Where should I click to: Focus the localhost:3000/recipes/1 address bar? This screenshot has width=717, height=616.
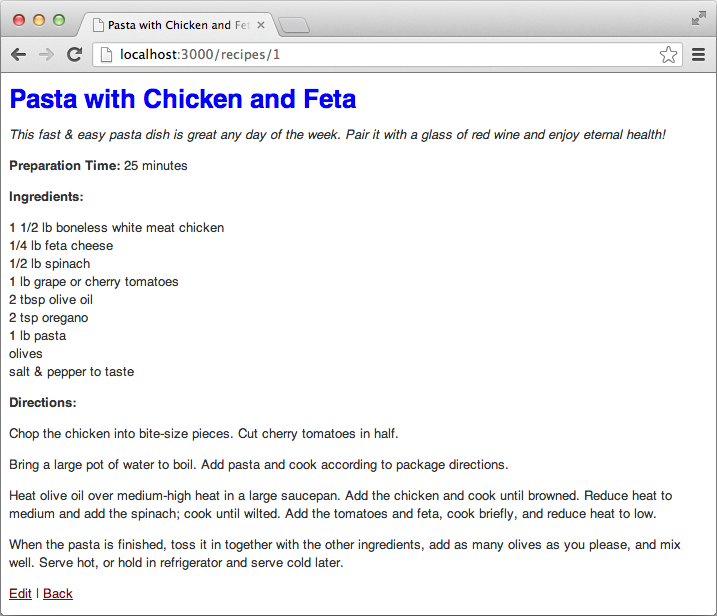380,55
